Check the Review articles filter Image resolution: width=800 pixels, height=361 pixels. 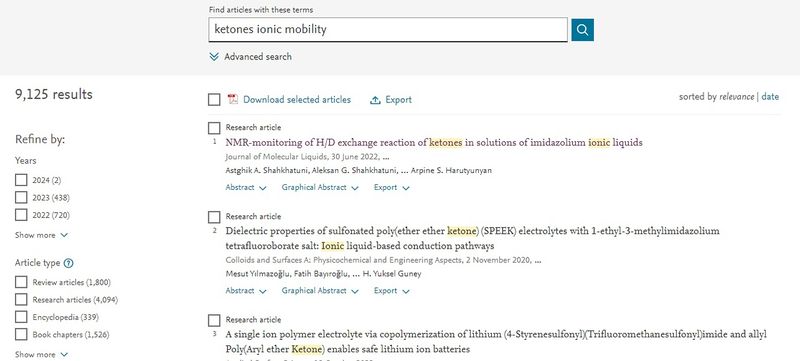coord(21,282)
